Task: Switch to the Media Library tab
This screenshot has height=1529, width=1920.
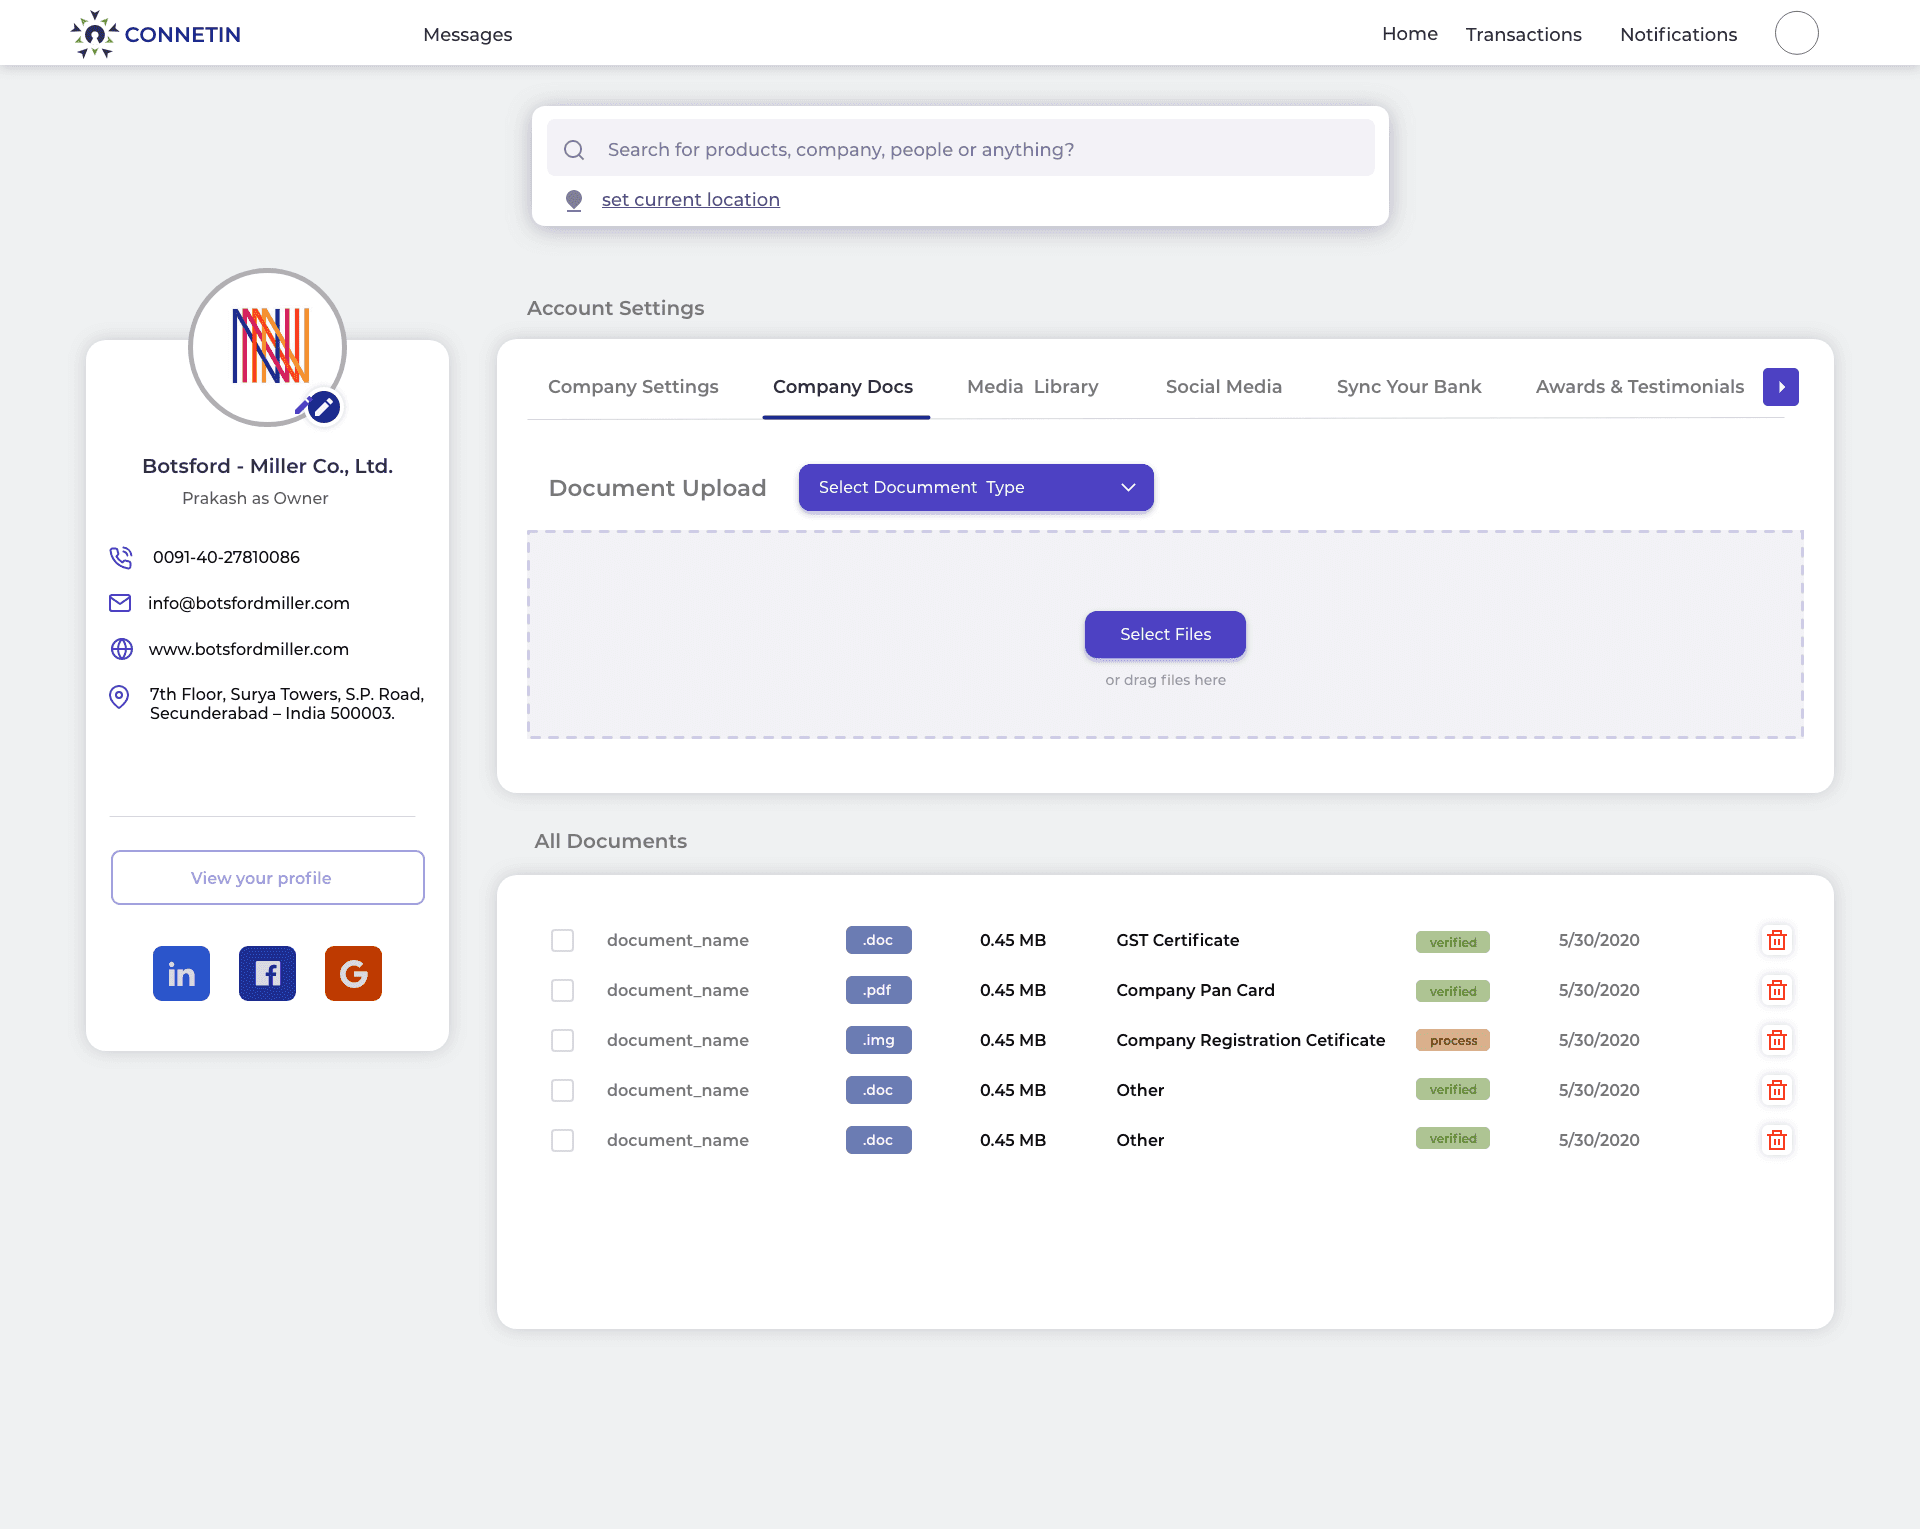Action: tap(1032, 387)
